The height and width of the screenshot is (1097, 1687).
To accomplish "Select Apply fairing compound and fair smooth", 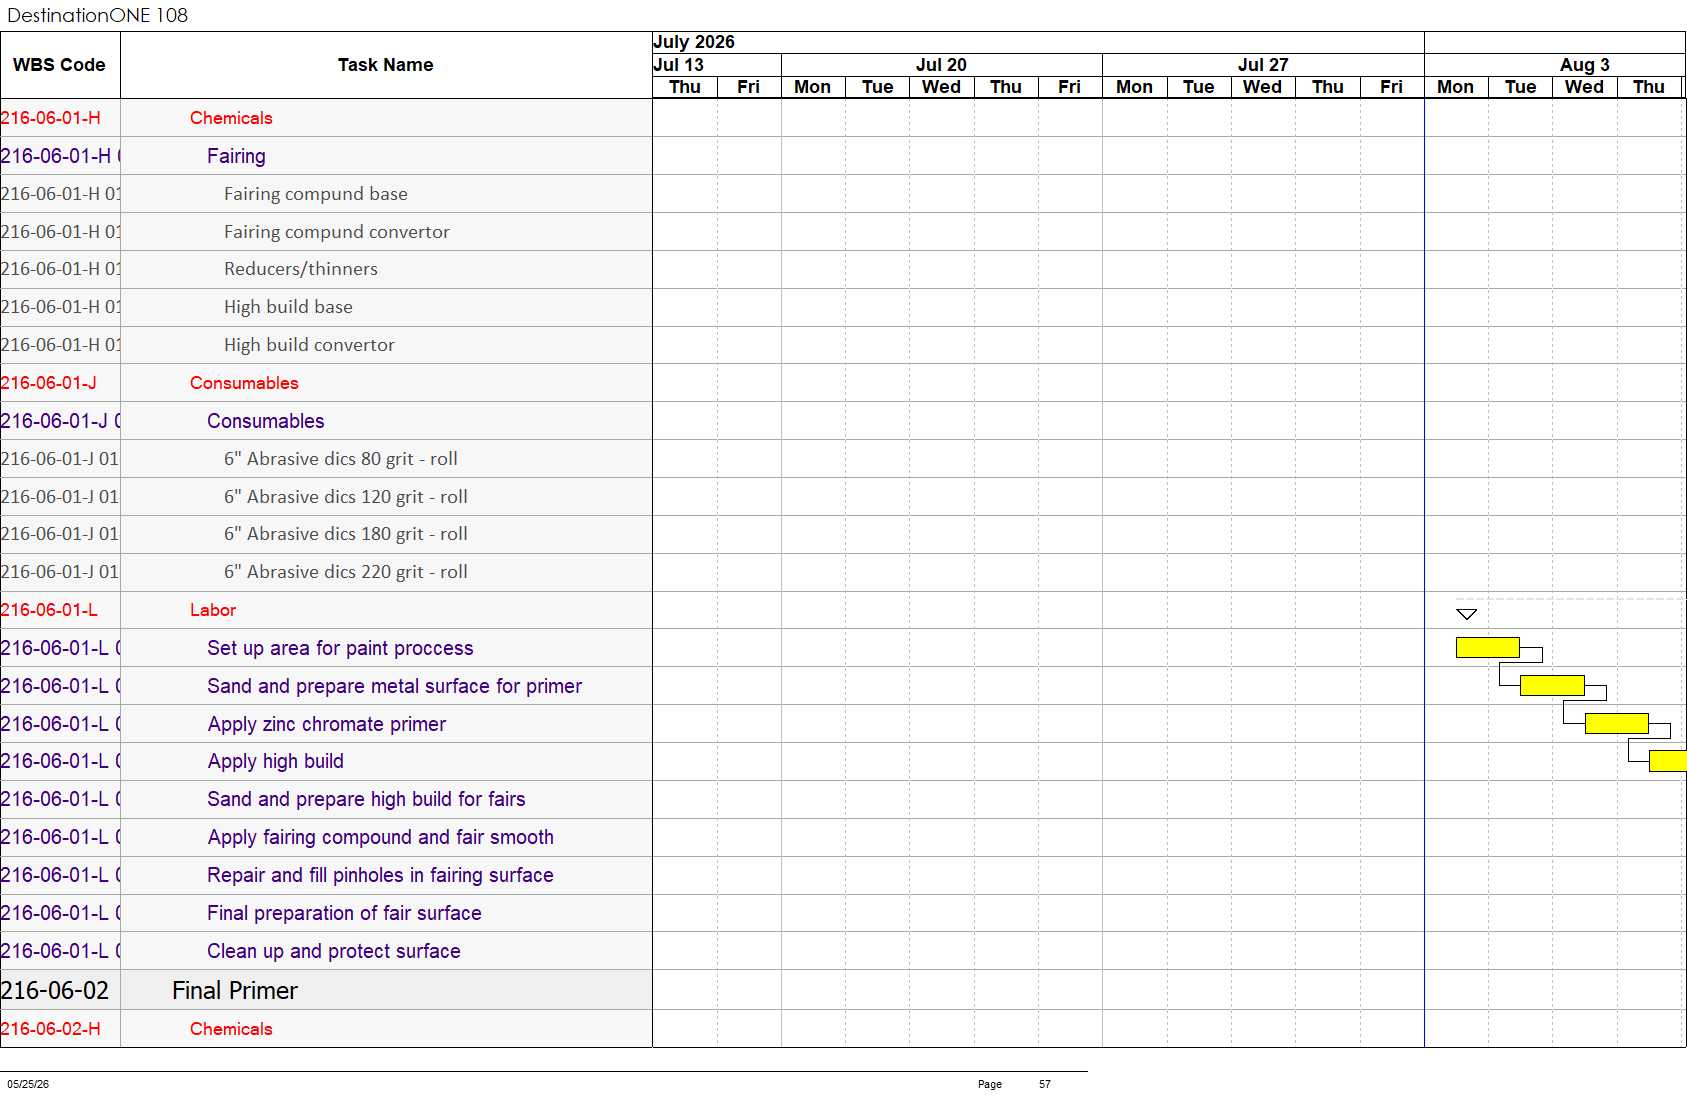I will [381, 837].
